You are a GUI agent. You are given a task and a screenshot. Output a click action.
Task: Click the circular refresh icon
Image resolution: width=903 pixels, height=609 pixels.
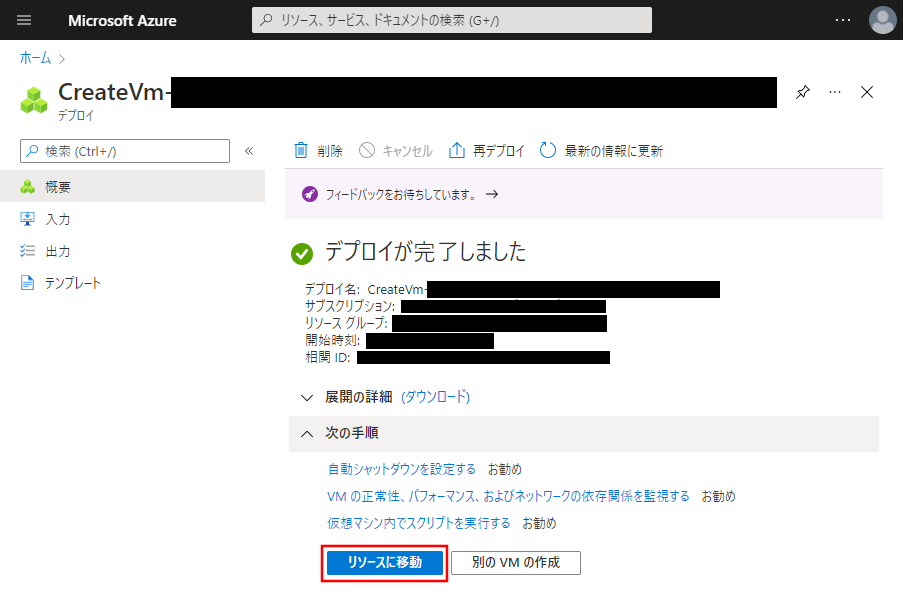548,150
